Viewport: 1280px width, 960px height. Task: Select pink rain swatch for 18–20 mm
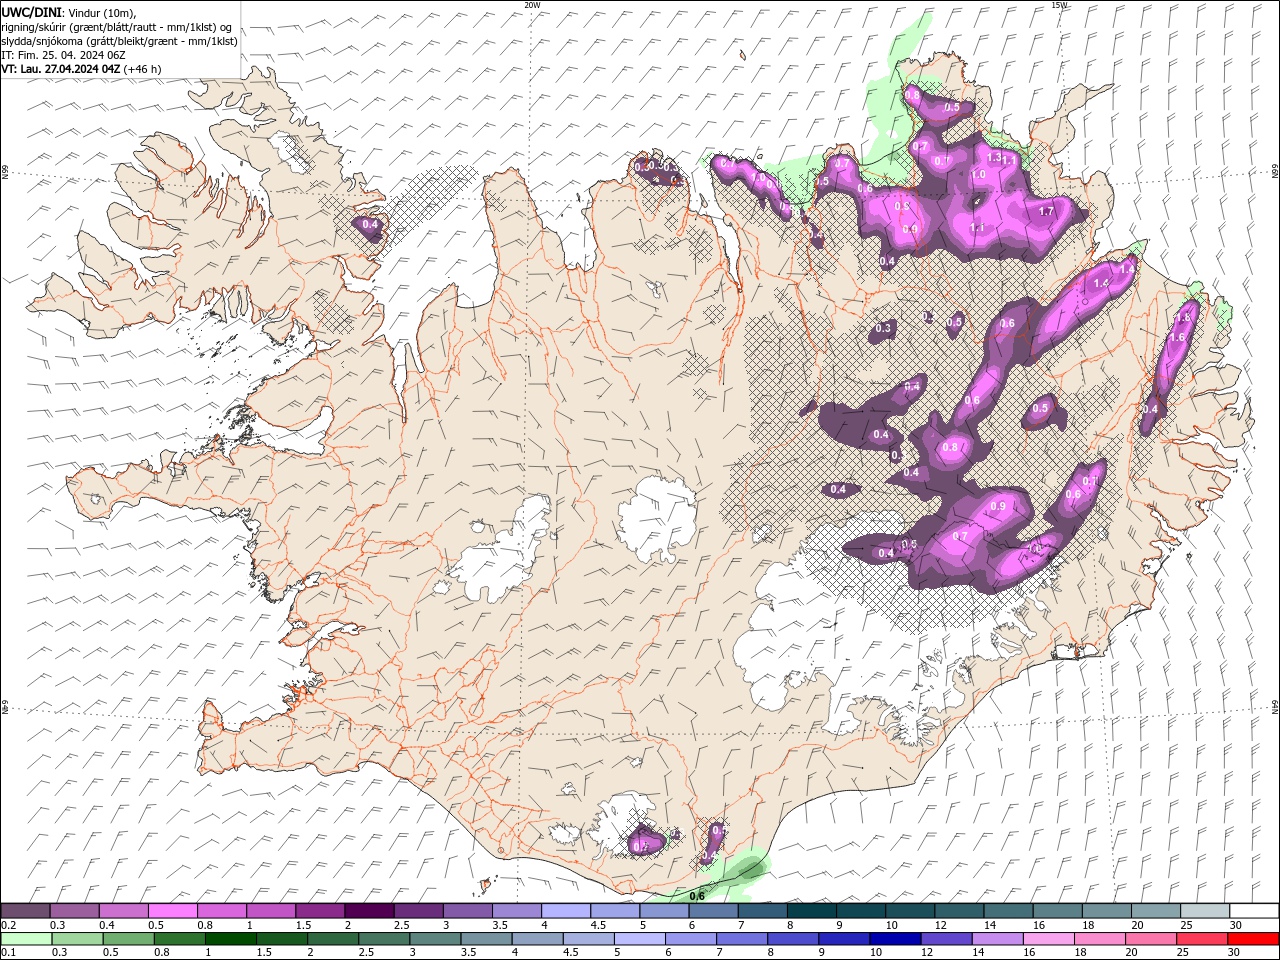1099,939
